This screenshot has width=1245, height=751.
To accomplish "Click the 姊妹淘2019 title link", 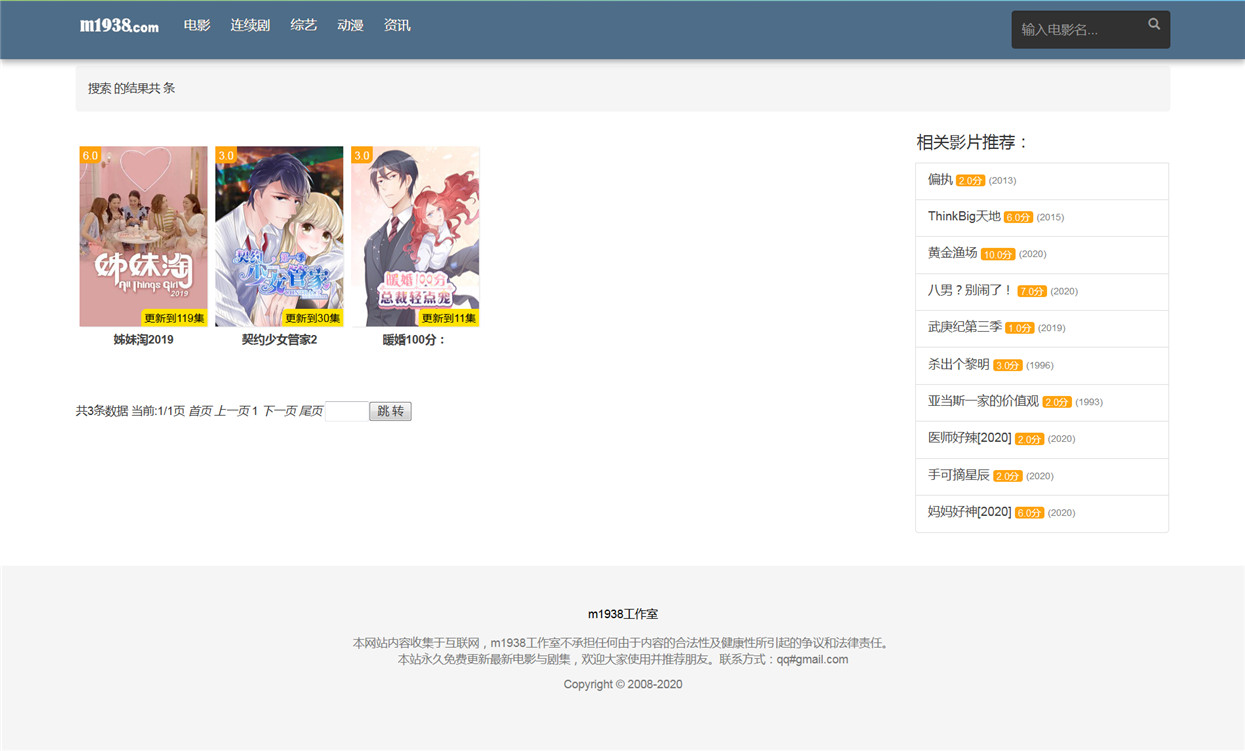I will click(x=143, y=340).
